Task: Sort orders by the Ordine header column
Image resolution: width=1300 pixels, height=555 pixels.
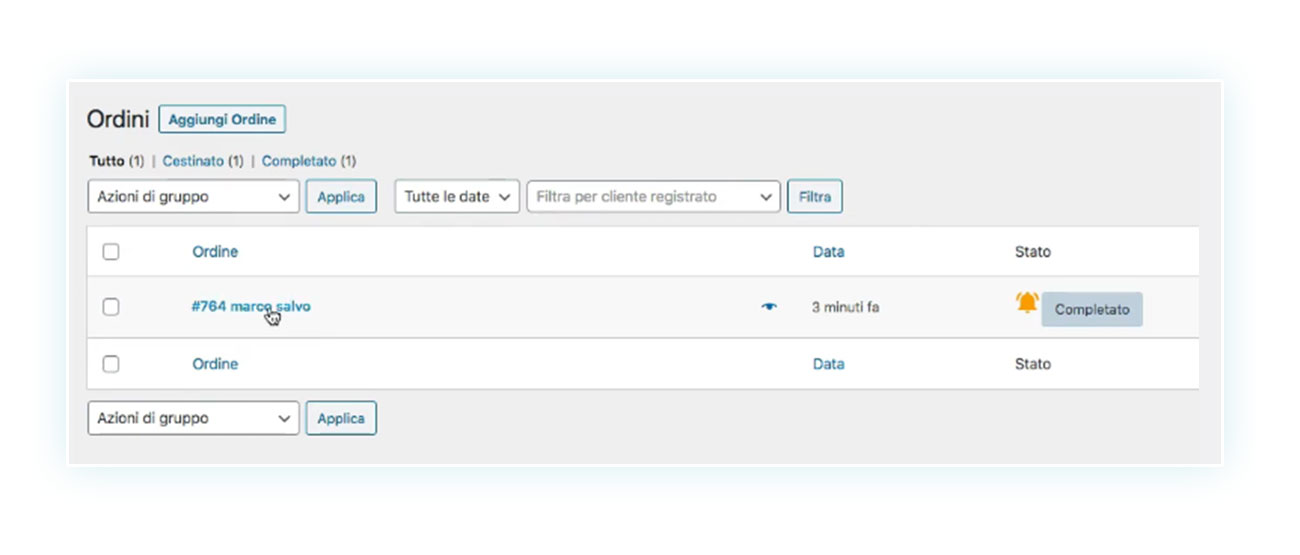Action: point(215,252)
